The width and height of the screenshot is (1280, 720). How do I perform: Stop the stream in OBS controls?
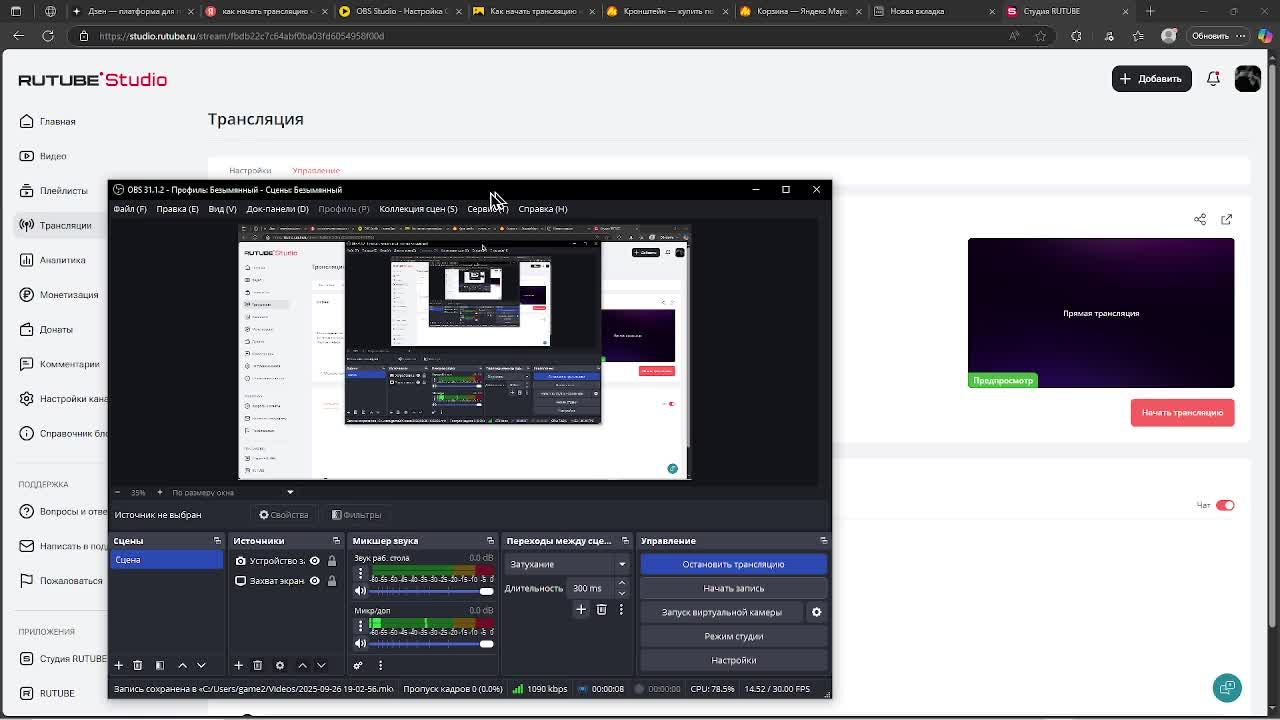tap(733, 564)
